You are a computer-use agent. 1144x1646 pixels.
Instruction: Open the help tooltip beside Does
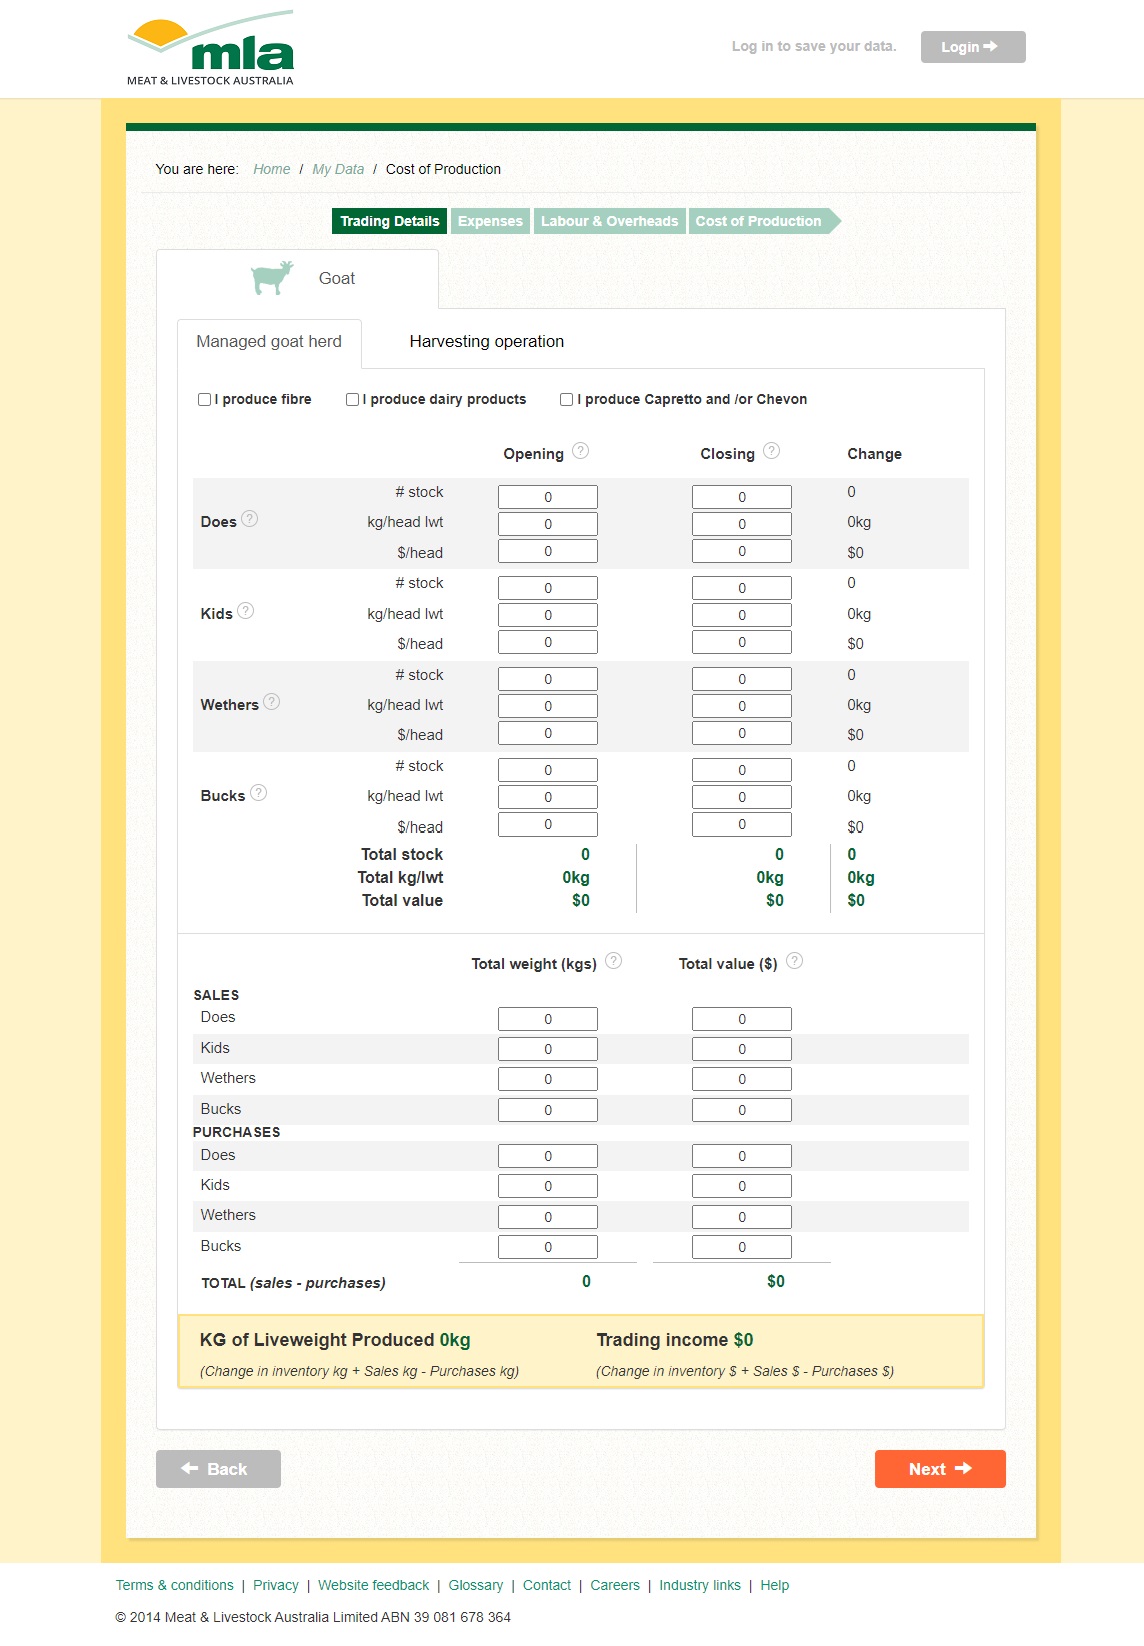(x=250, y=519)
